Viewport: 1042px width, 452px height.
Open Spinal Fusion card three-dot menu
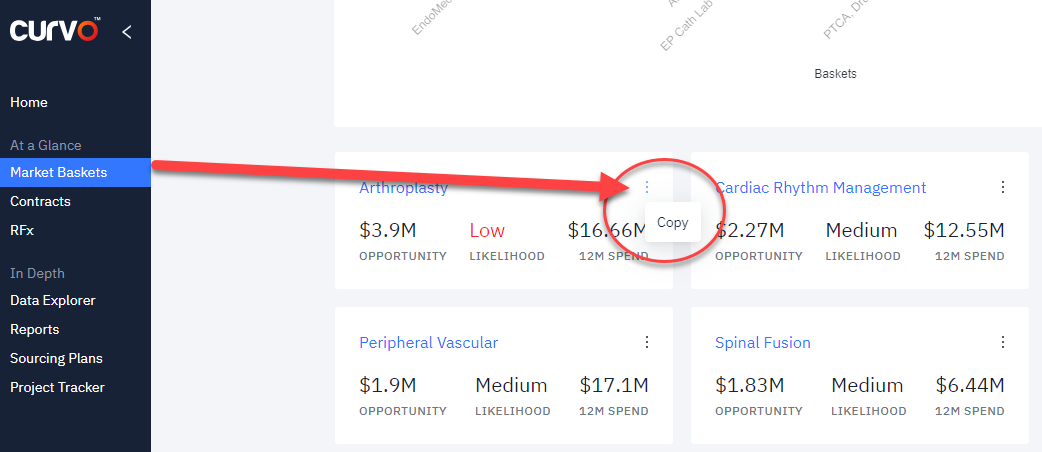pyautogui.click(x=1003, y=342)
